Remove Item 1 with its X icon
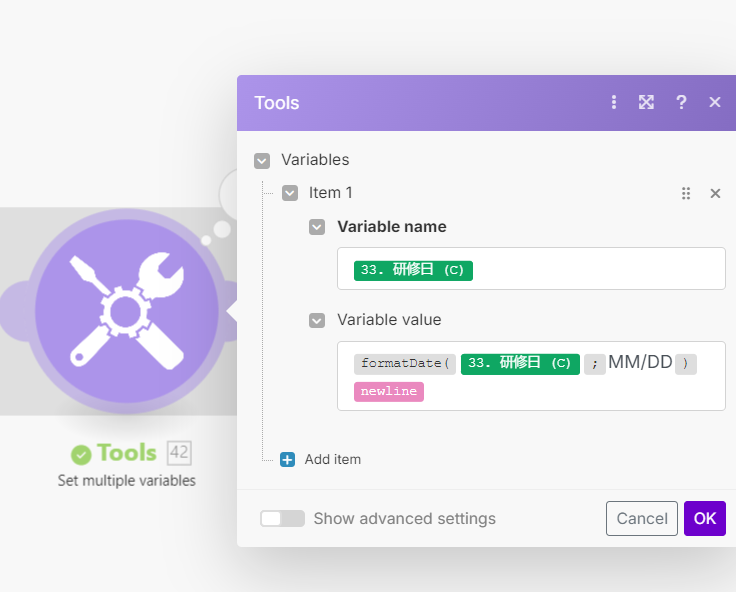The width and height of the screenshot is (736, 592). [715, 193]
